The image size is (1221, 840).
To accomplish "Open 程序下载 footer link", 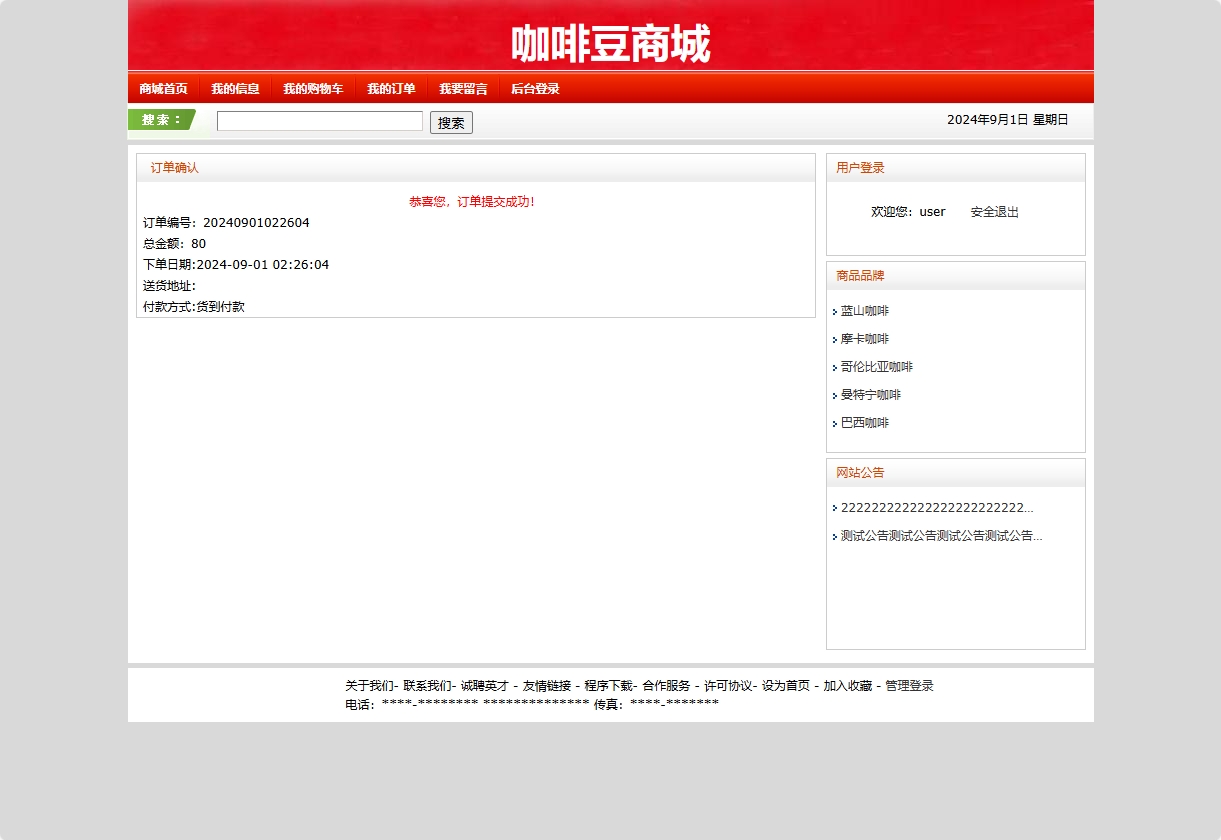I will (x=611, y=686).
